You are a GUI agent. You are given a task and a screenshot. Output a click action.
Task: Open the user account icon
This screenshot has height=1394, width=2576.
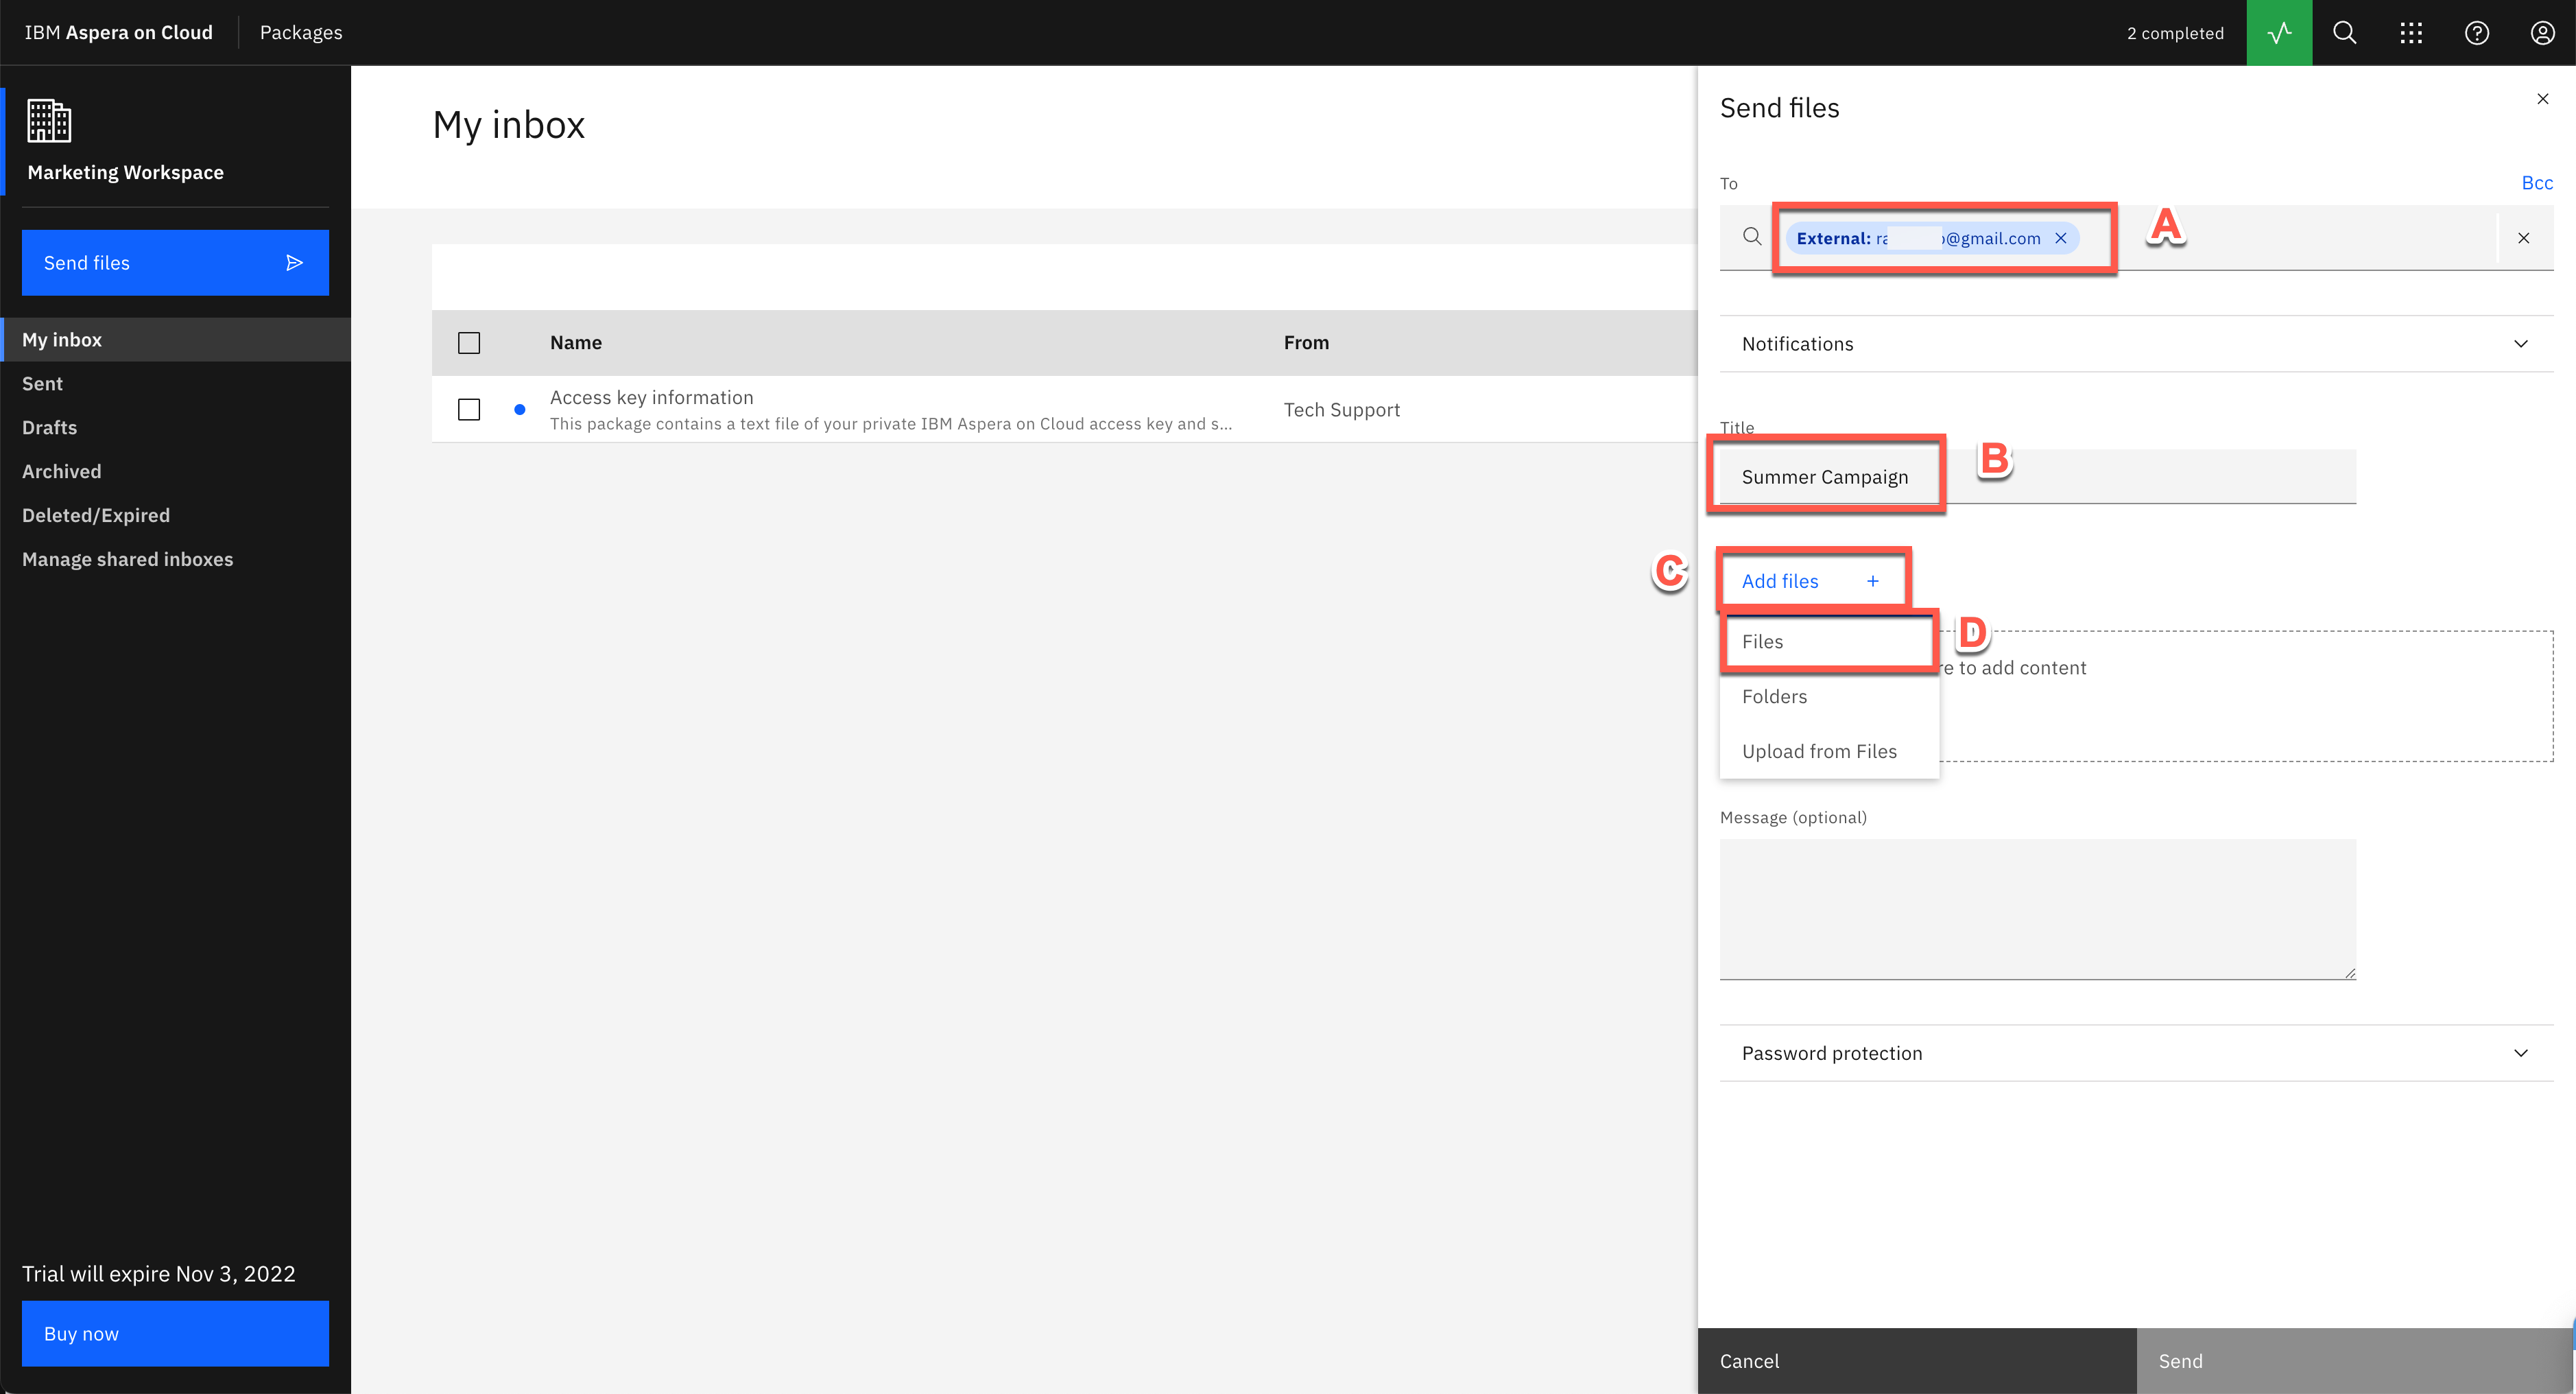click(x=2542, y=32)
